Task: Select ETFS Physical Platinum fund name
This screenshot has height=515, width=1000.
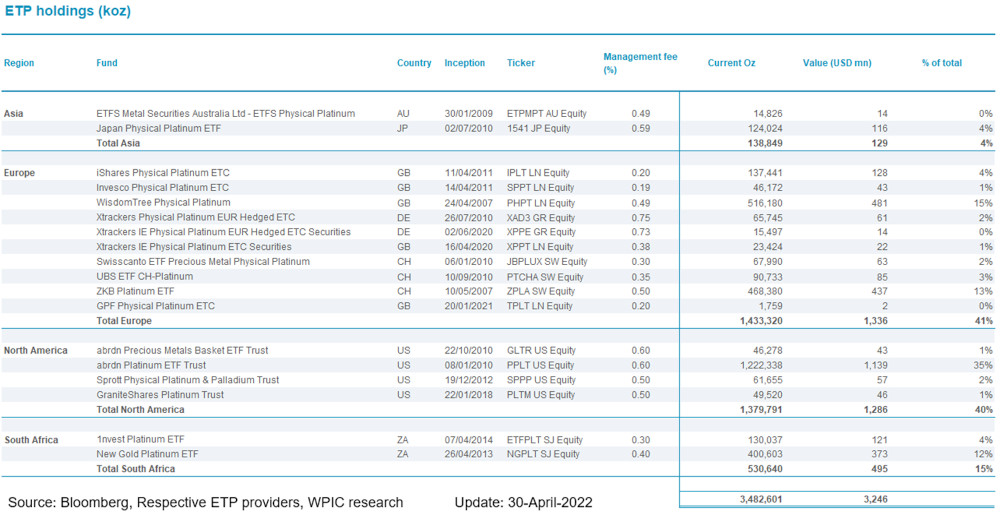Action: pyautogui.click(x=225, y=113)
